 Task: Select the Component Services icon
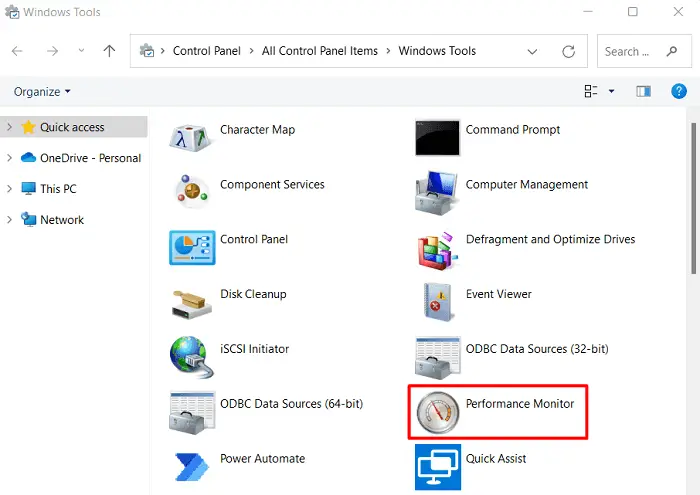(192, 192)
